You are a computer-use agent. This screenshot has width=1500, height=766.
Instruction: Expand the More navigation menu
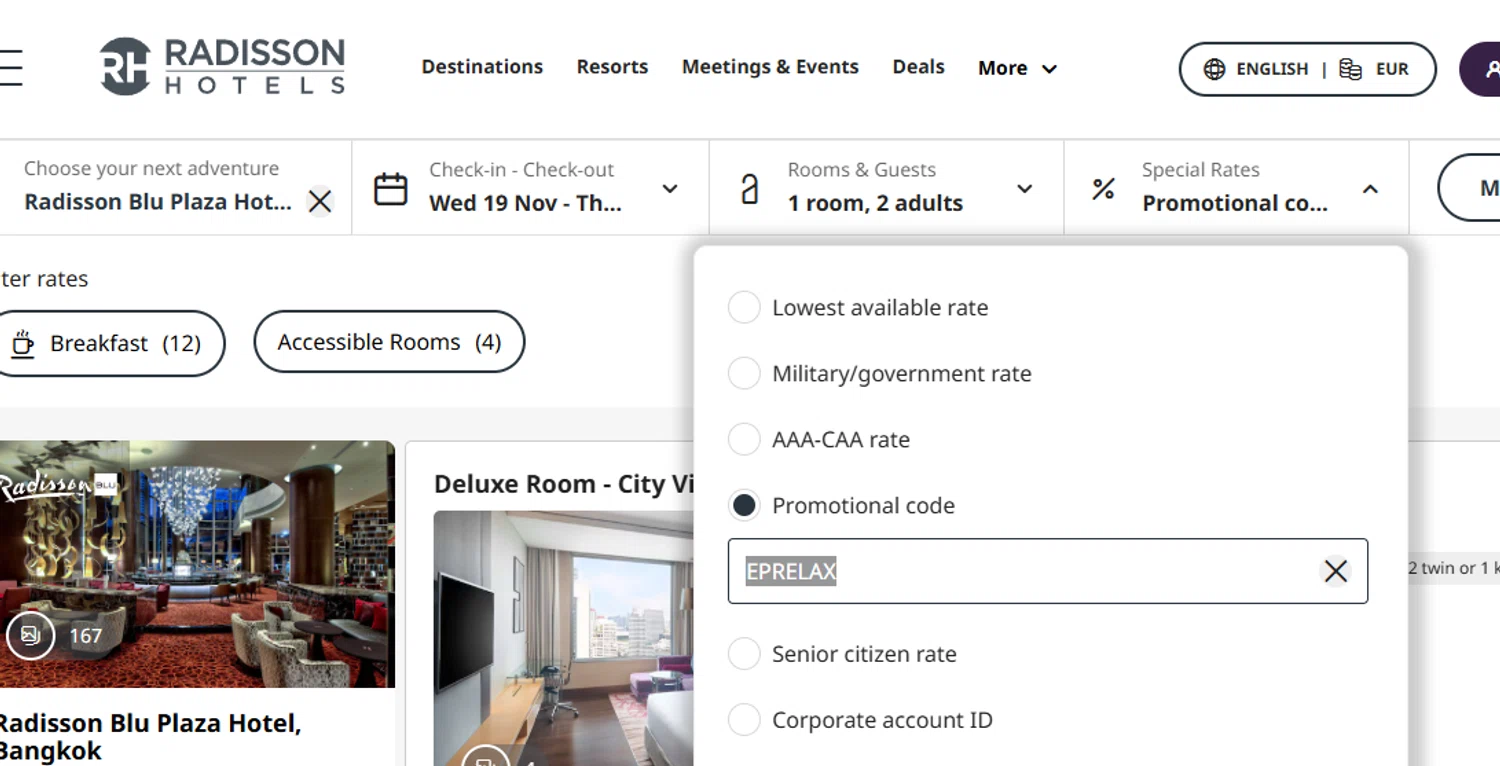1018,68
